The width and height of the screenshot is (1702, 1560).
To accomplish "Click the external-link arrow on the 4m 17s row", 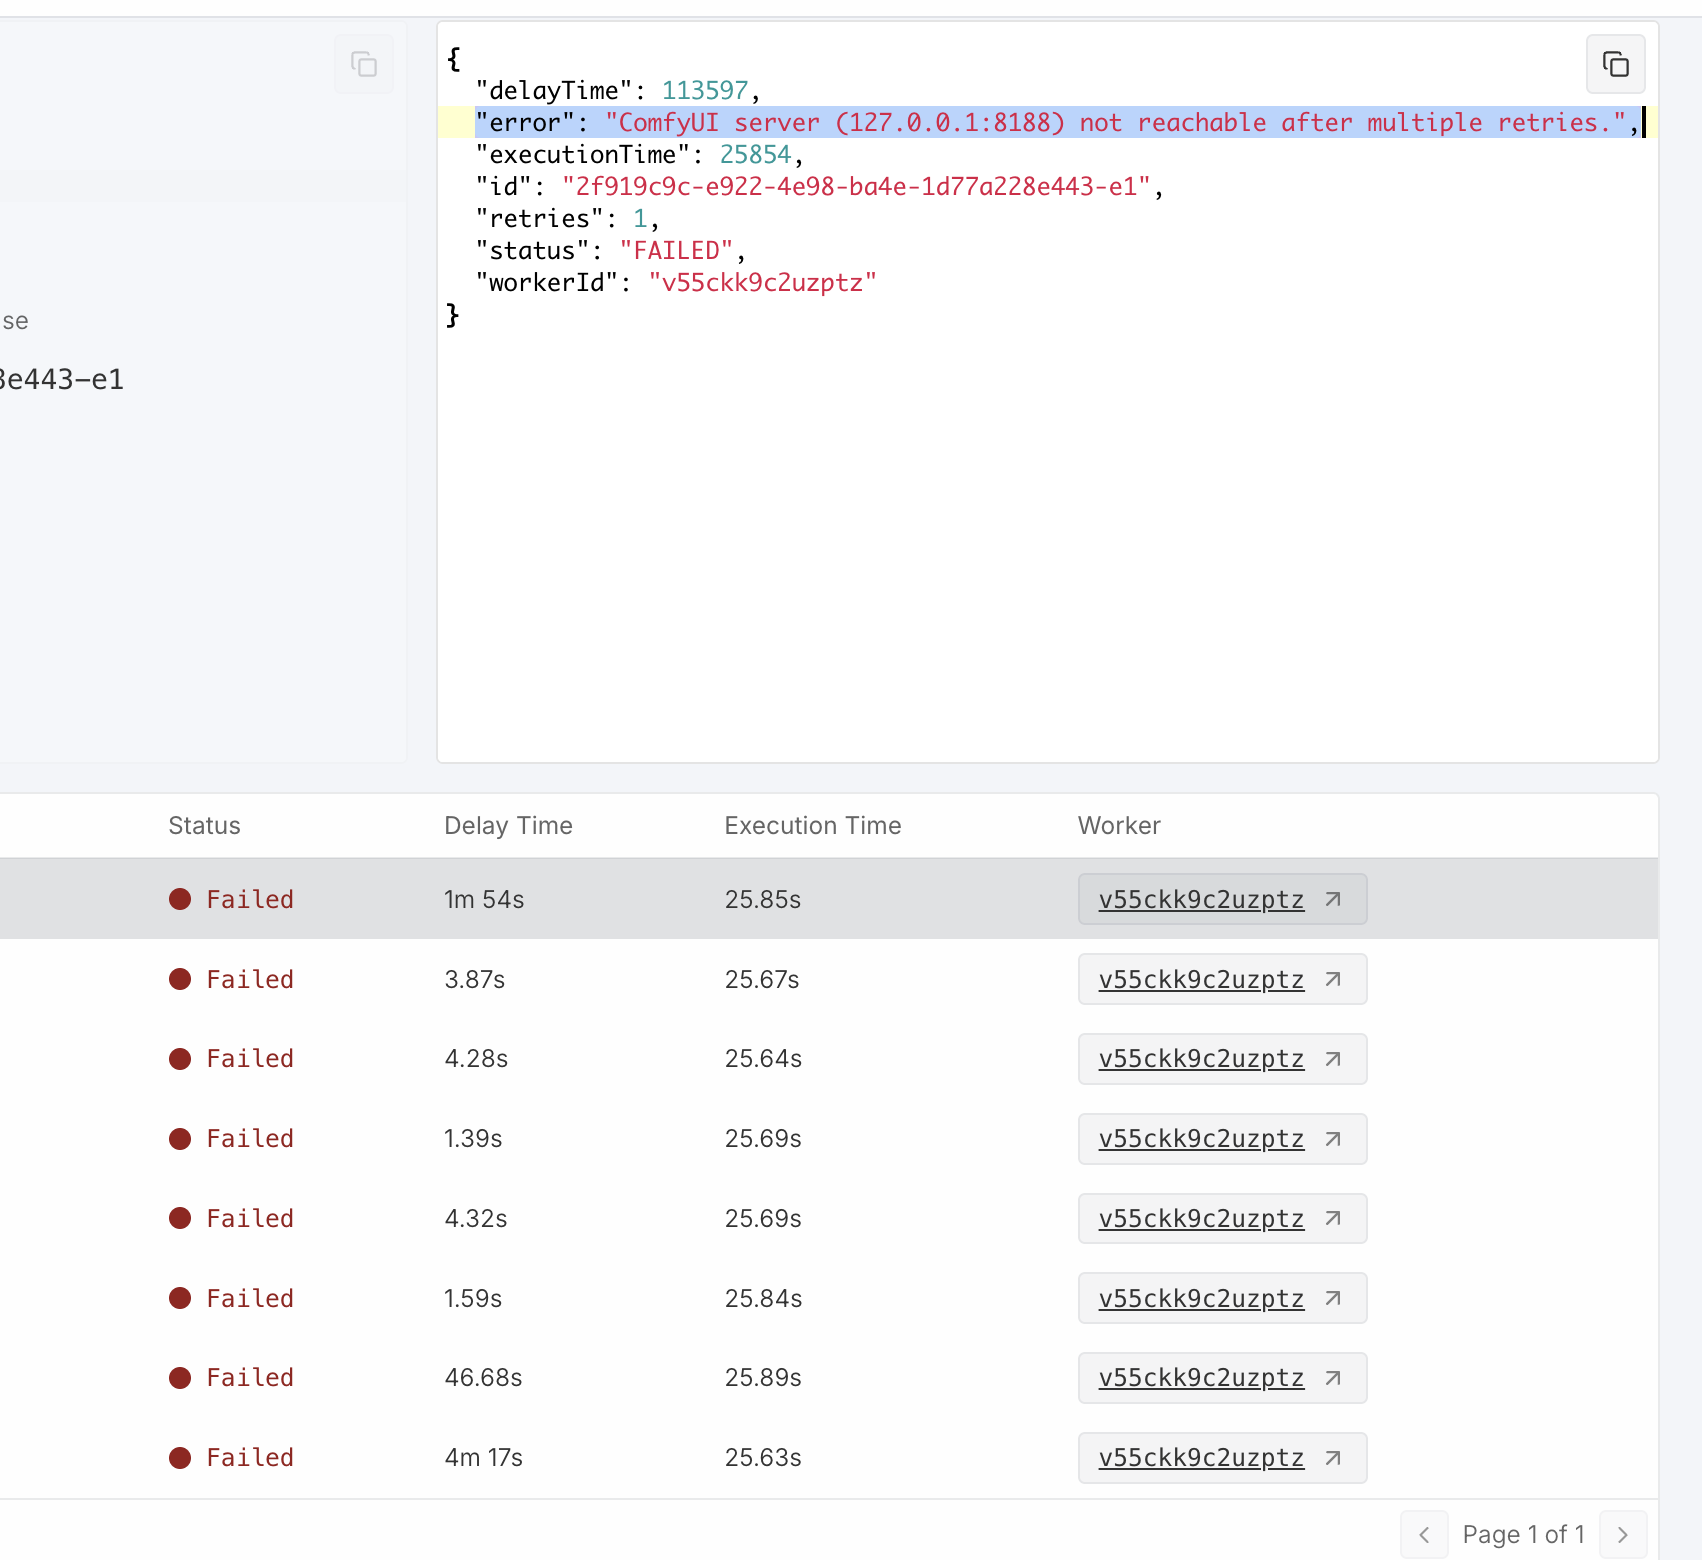I will pos(1333,1458).
